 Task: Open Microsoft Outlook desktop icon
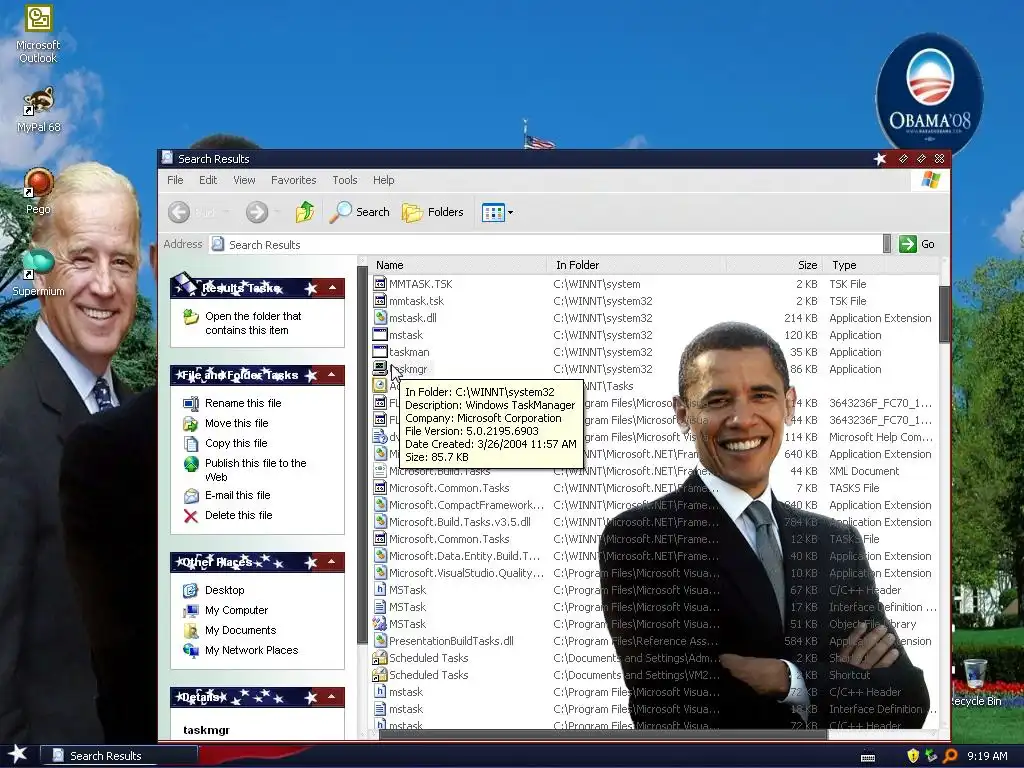[x=38, y=34]
